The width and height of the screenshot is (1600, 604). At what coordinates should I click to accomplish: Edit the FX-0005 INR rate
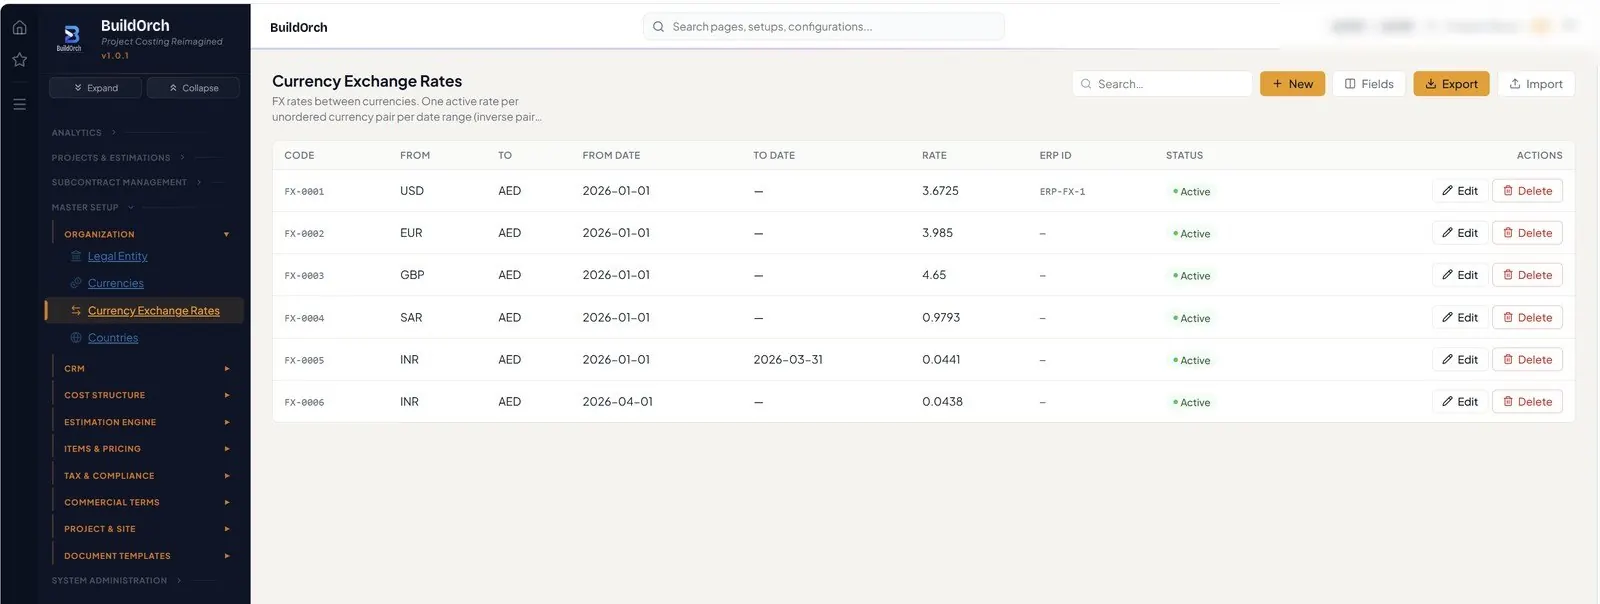(1459, 360)
